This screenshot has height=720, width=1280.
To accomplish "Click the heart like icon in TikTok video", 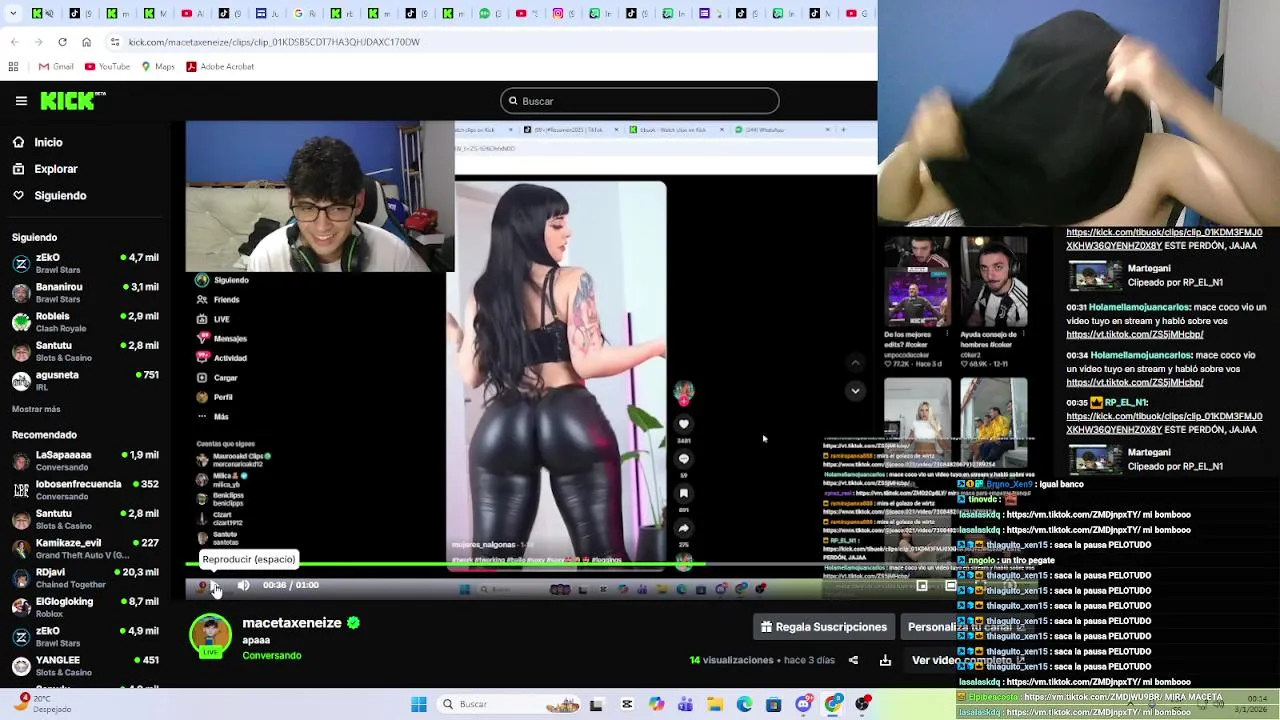I will tap(684, 424).
